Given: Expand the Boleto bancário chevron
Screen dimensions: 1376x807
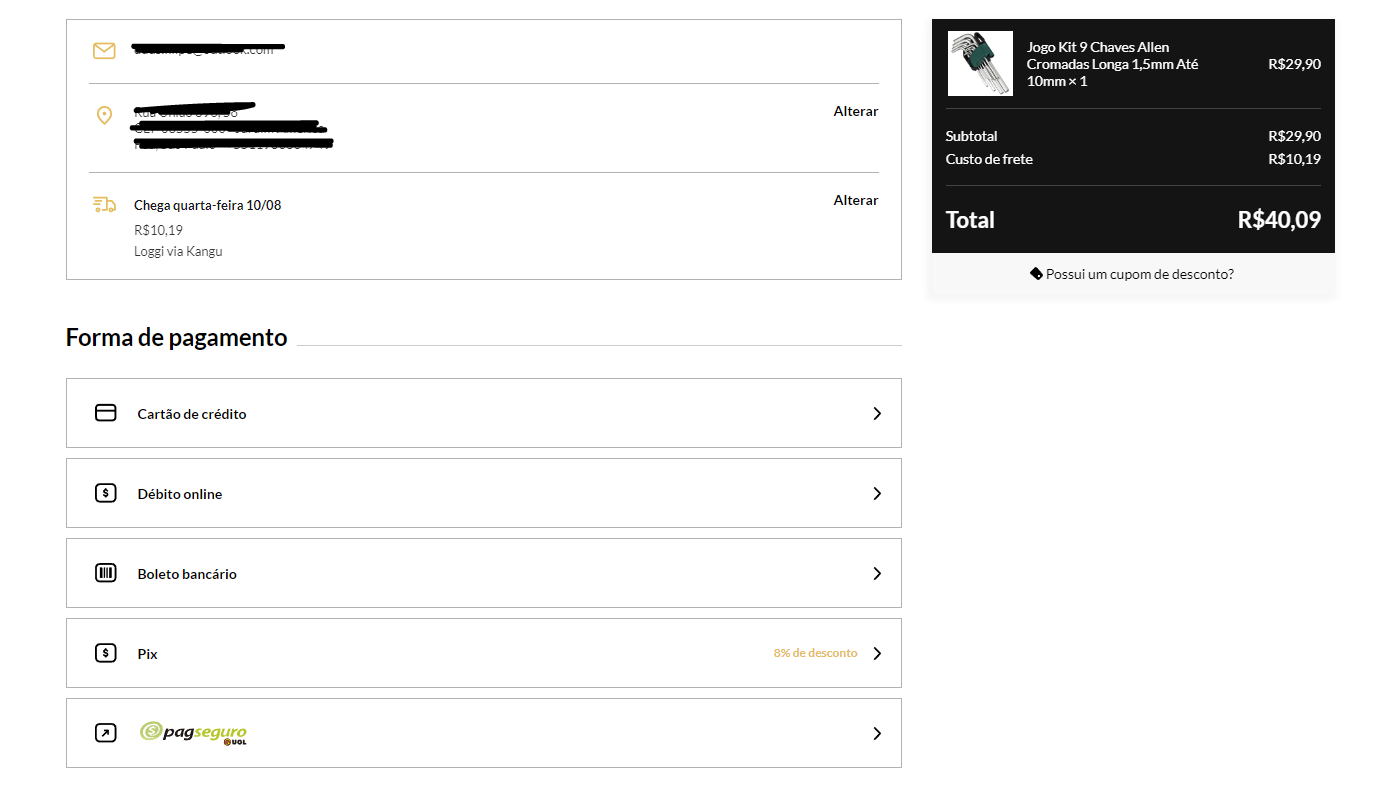Looking at the screenshot, I should click(x=877, y=573).
